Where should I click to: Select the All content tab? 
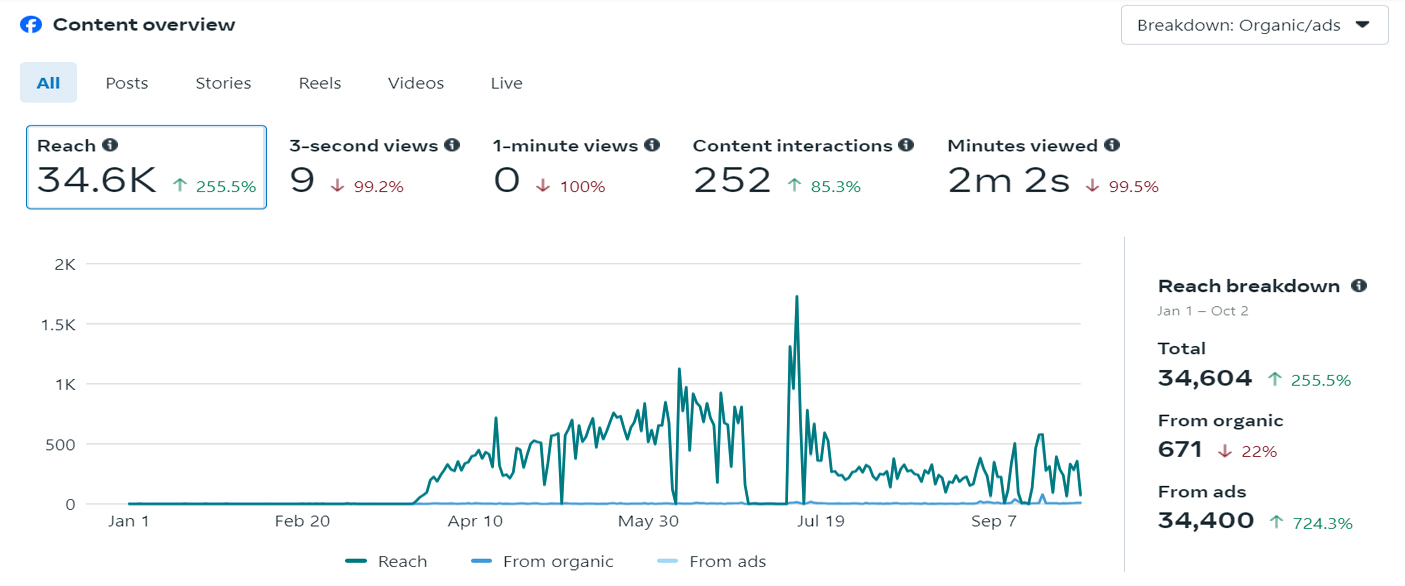pyautogui.click(x=48, y=83)
